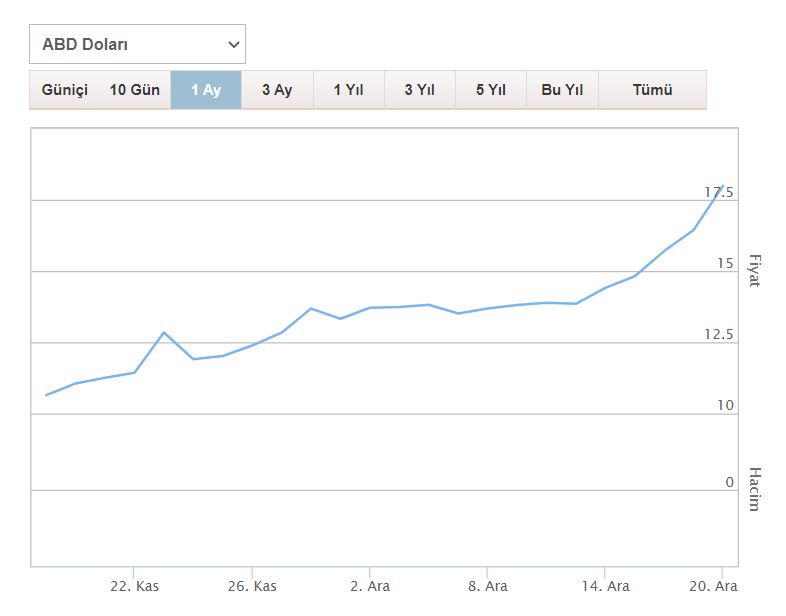The width and height of the screenshot is (786, 616).
Task: Click the 17.5 price axis label
Action: click(719, 192)
